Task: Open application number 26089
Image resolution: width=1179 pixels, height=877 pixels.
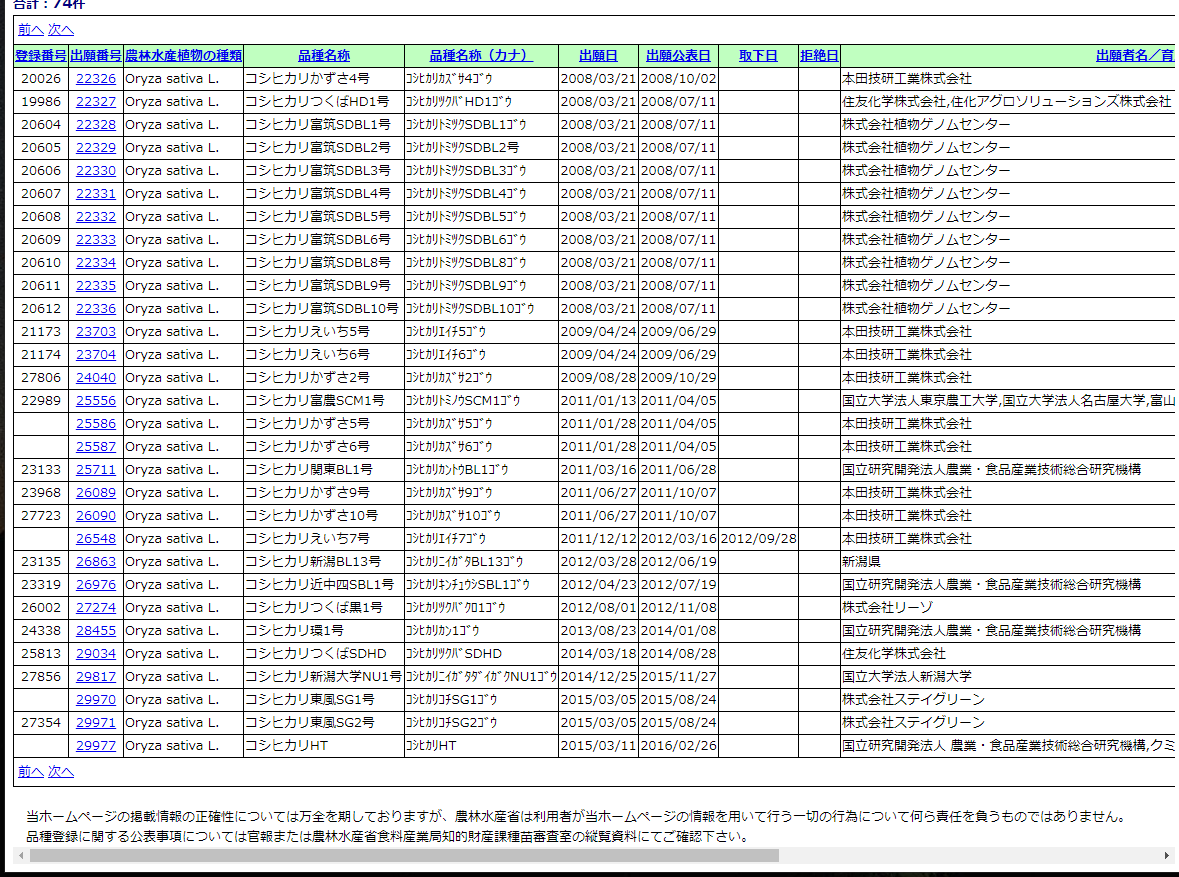Action: [95, 493]
